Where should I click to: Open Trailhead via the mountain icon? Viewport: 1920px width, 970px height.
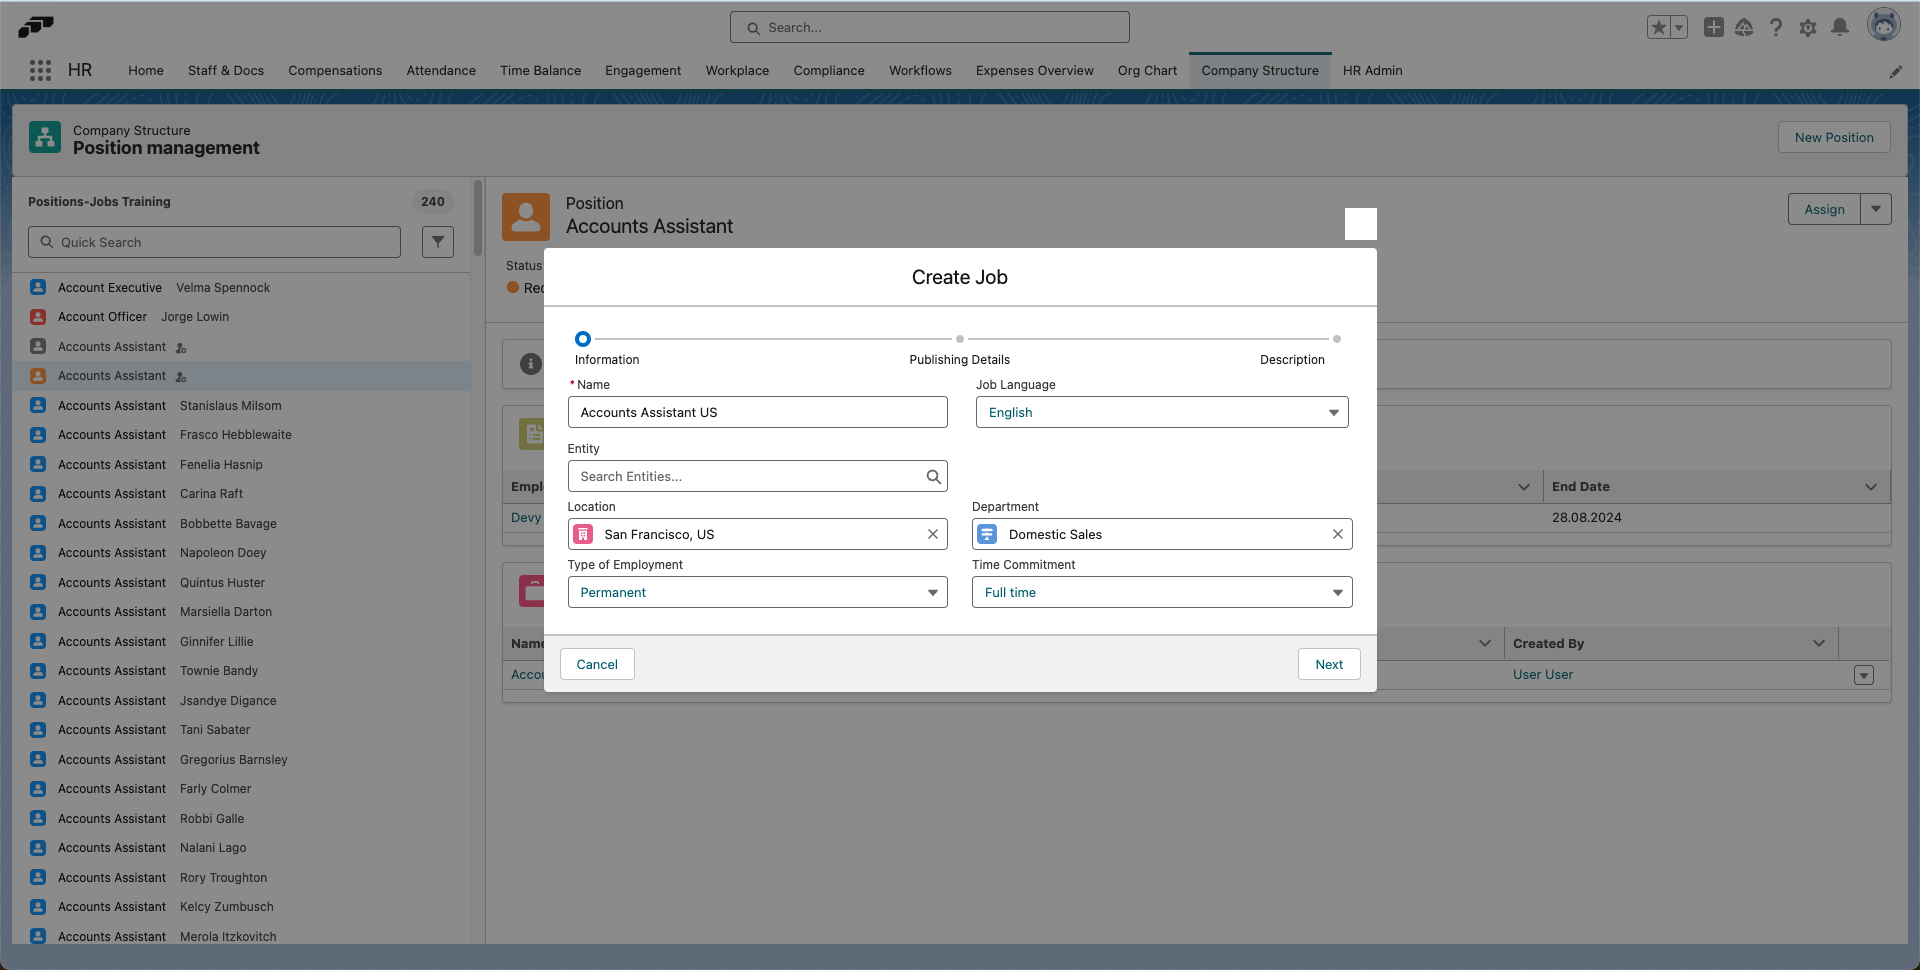click(1745, 27)
